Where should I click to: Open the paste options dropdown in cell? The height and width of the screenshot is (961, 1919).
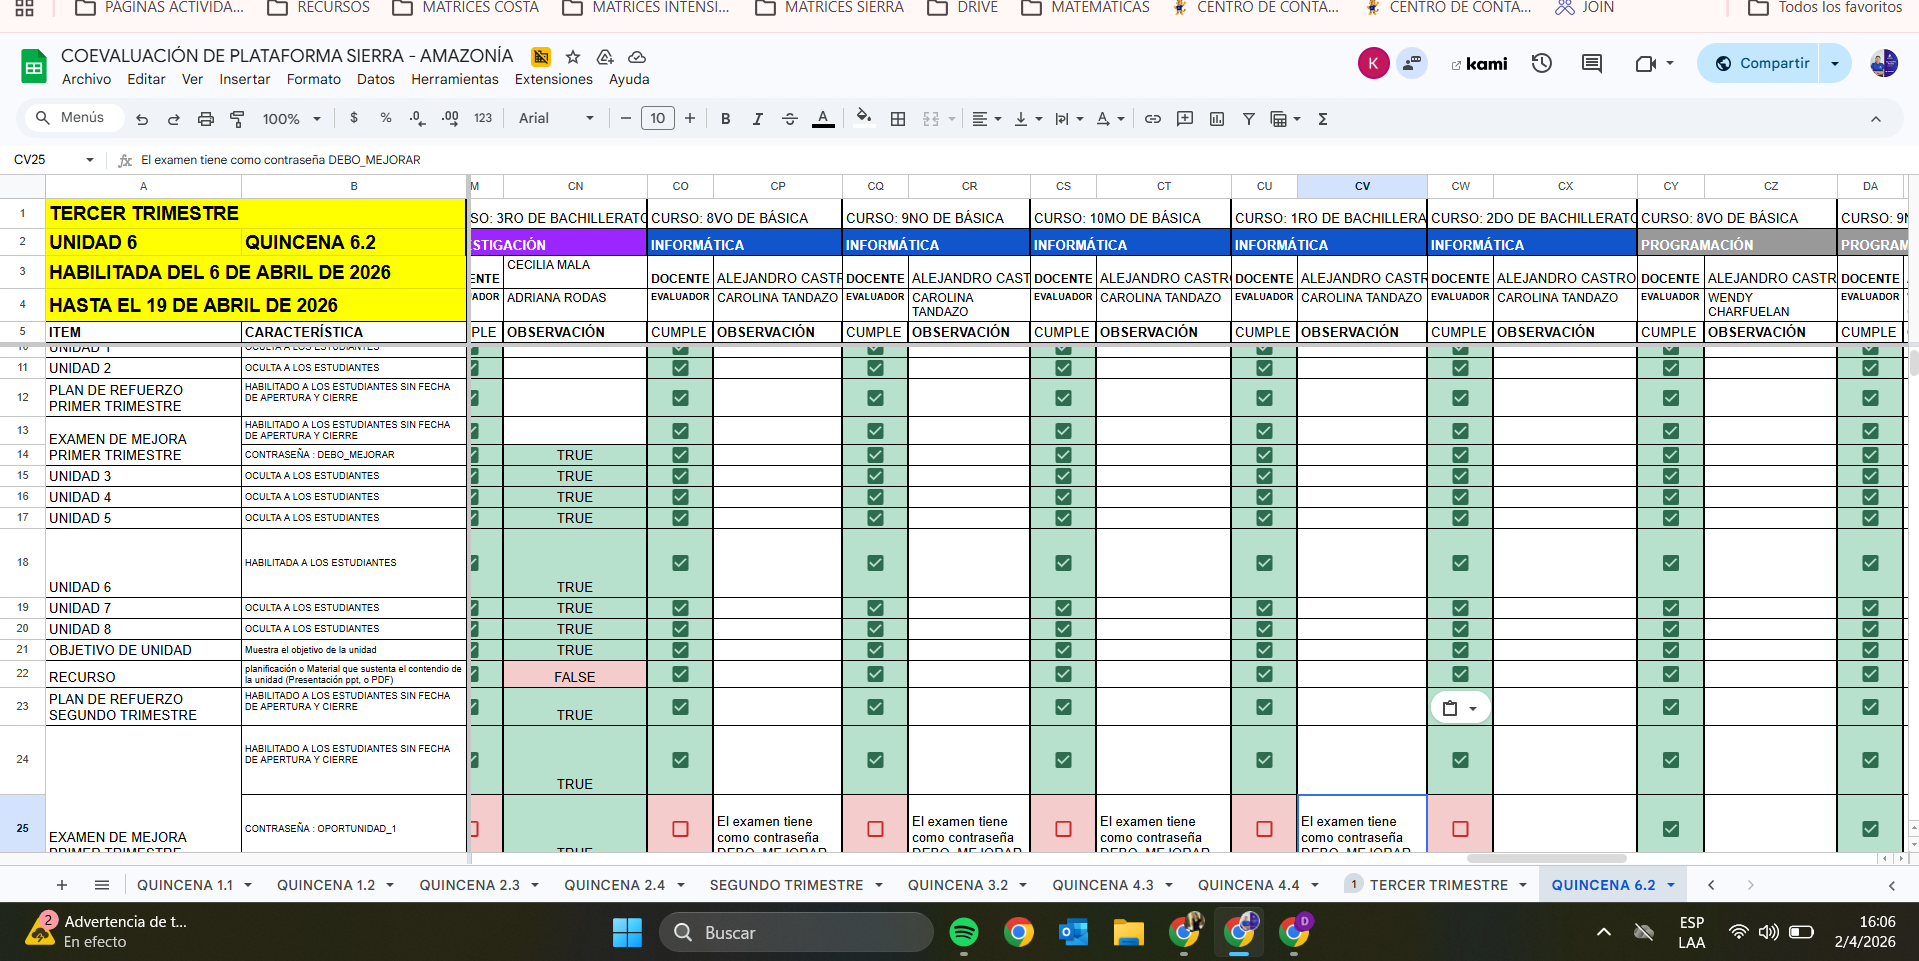coord(1460,708)
